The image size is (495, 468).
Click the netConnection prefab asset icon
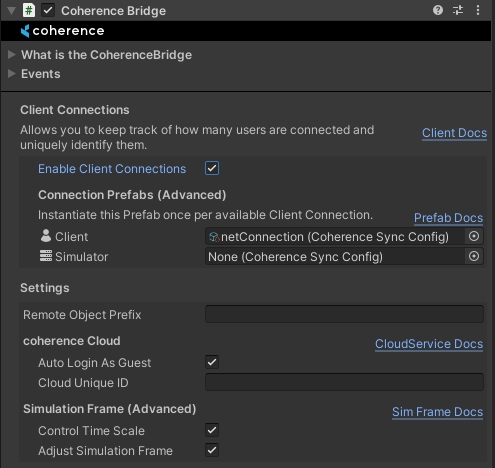pyautogui.click(x=214, y=237)
